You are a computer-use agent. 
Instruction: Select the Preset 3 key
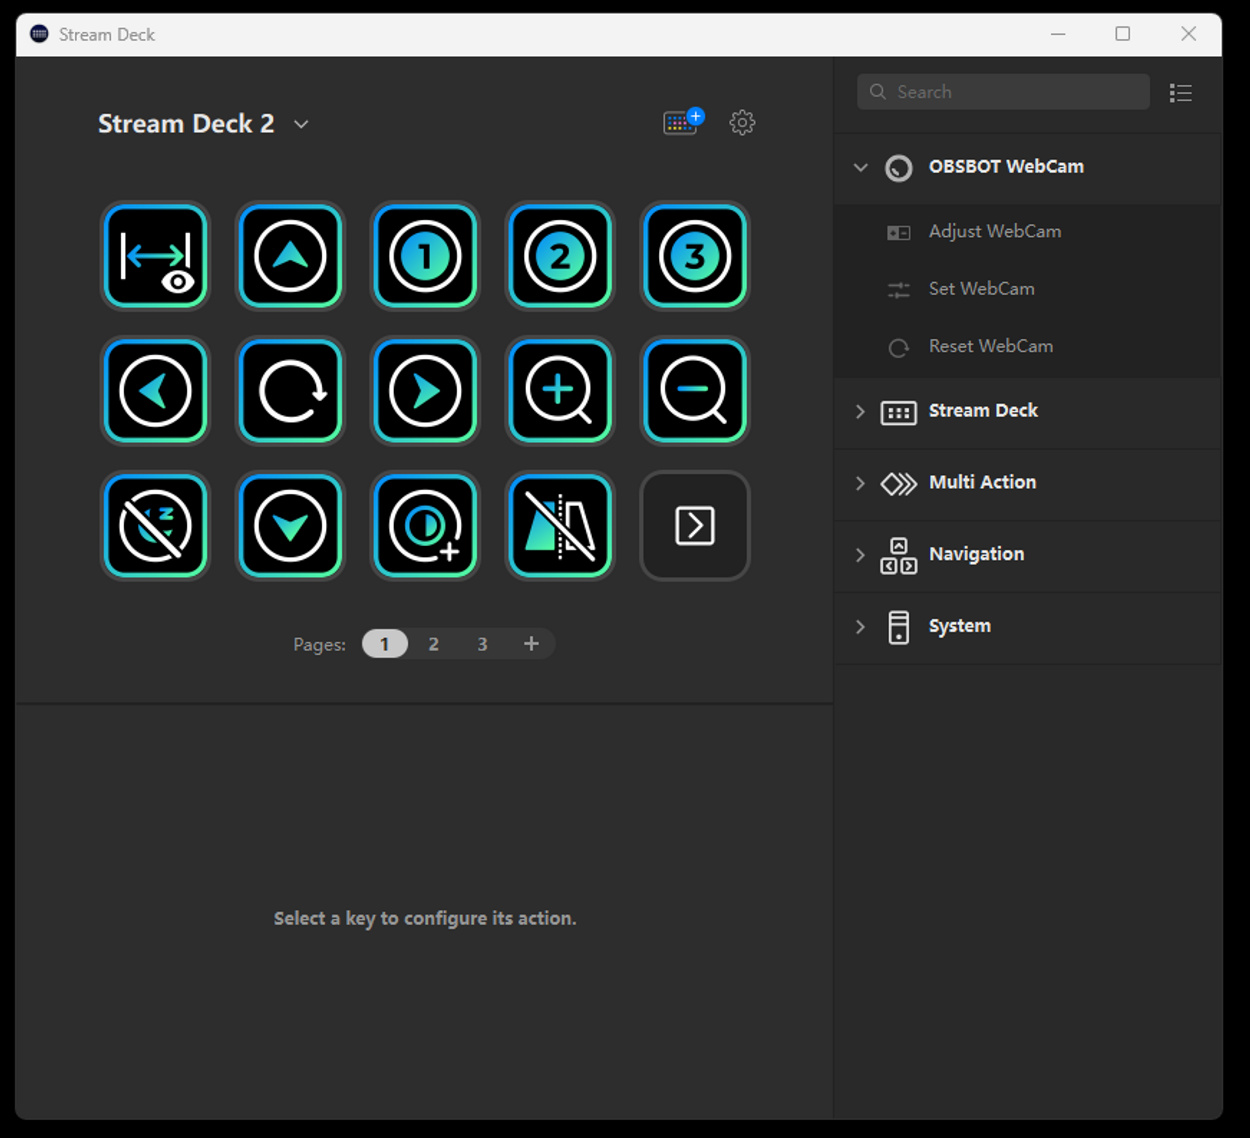pyautogui.click(x=695, y=256)
